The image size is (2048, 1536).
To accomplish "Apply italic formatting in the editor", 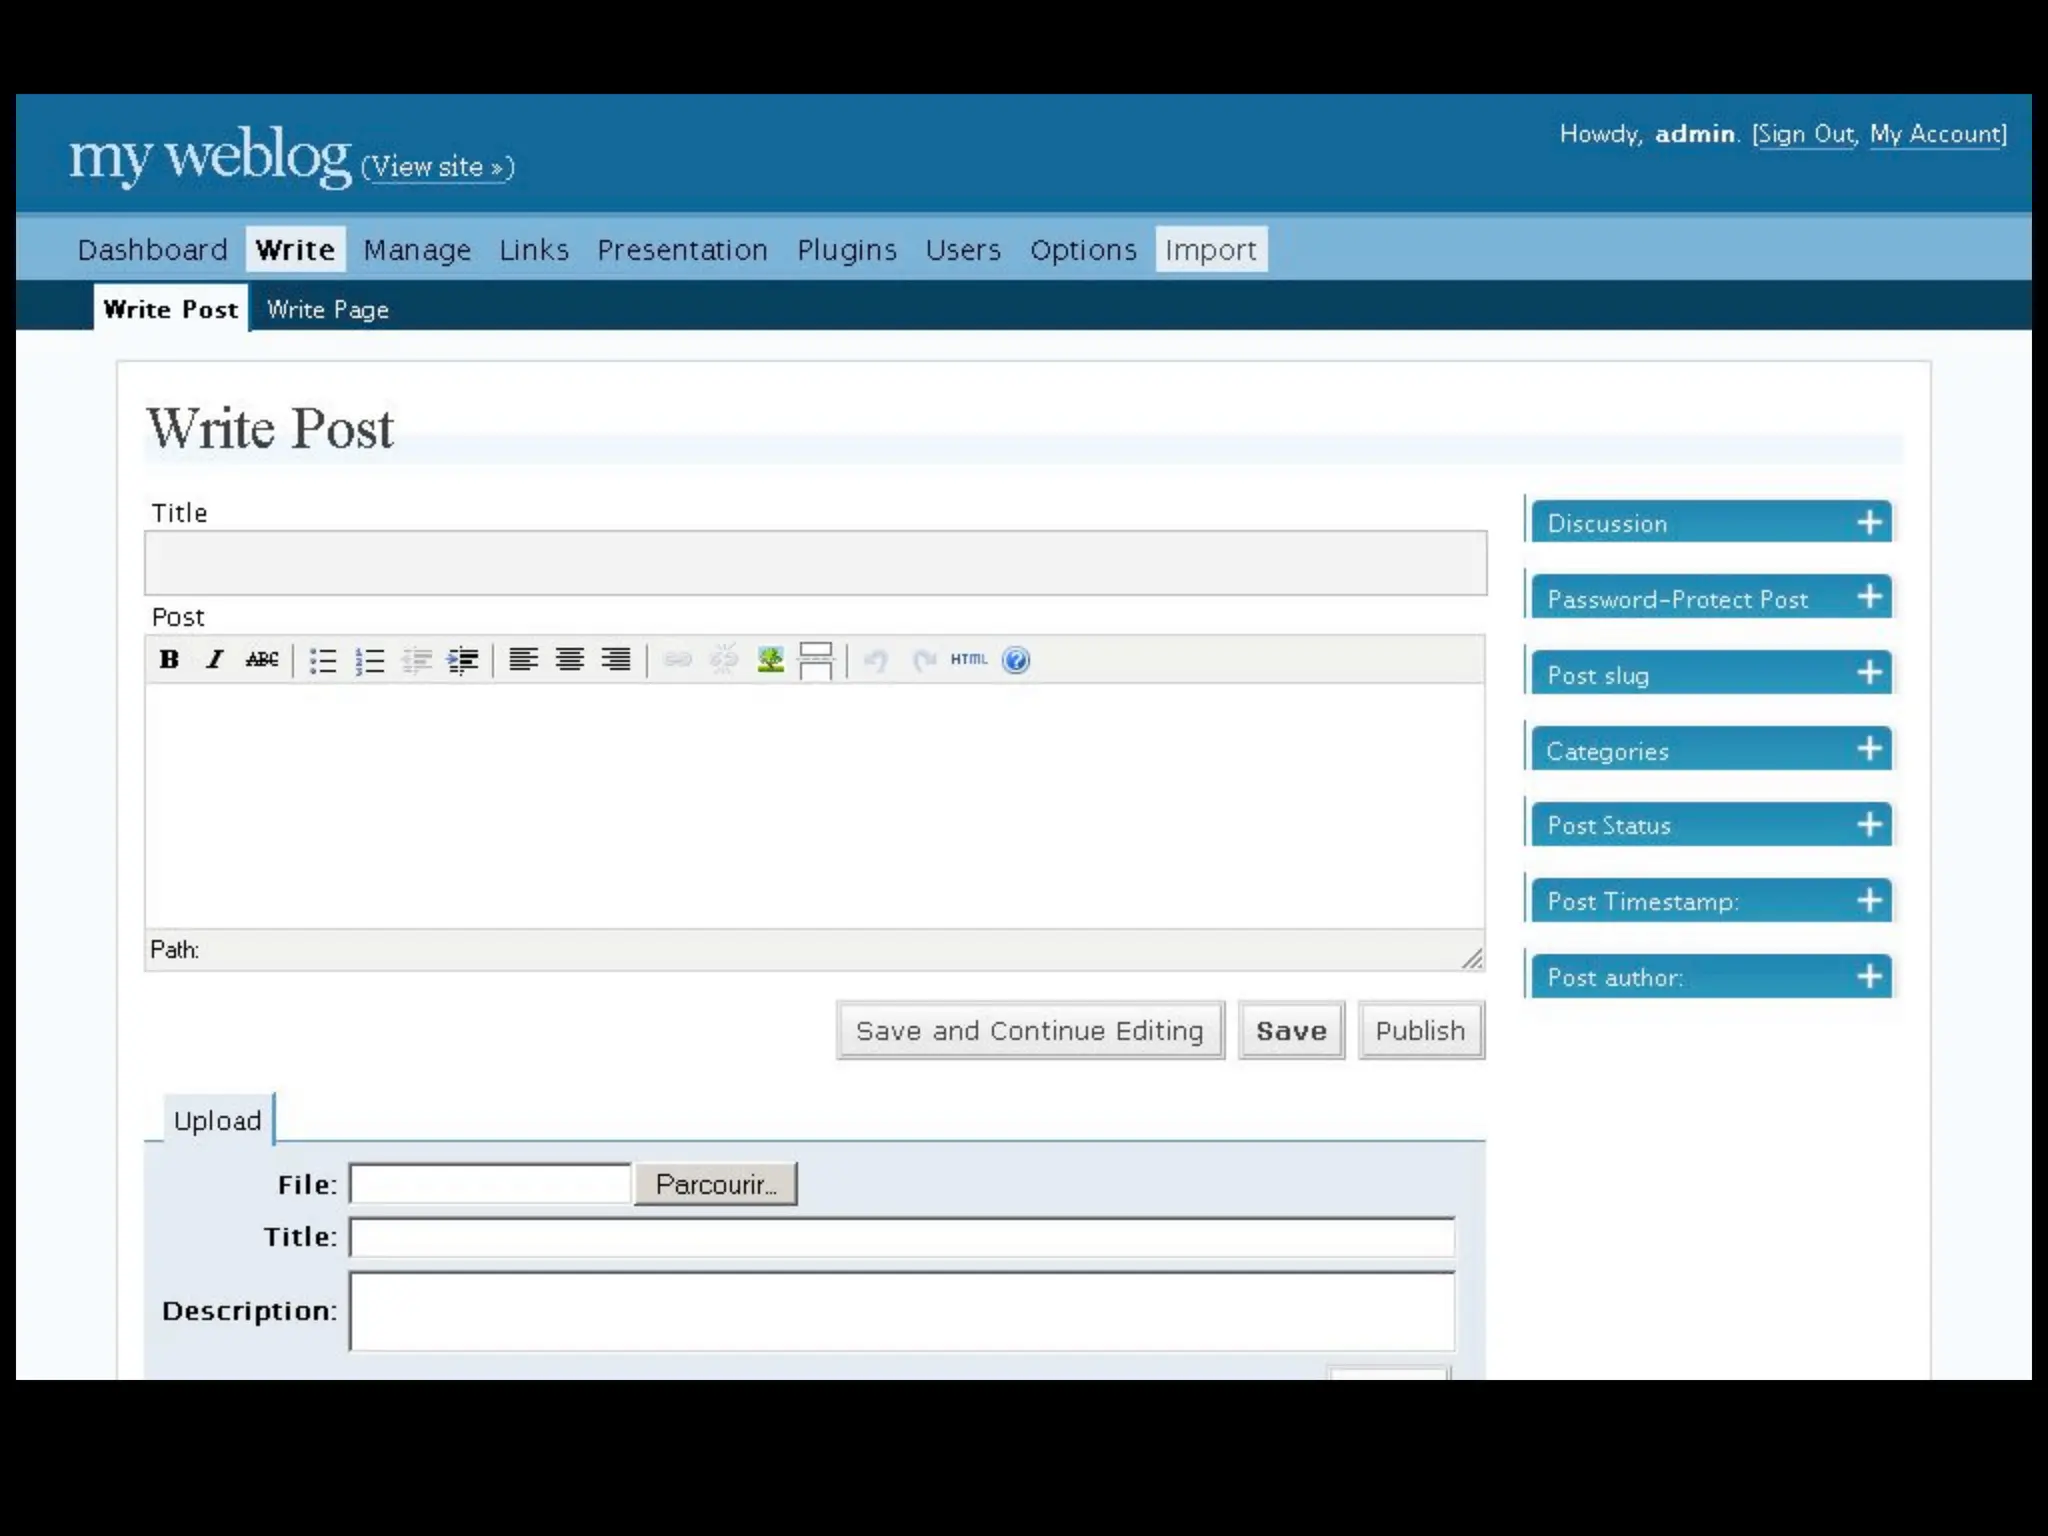I will [214, 659].
